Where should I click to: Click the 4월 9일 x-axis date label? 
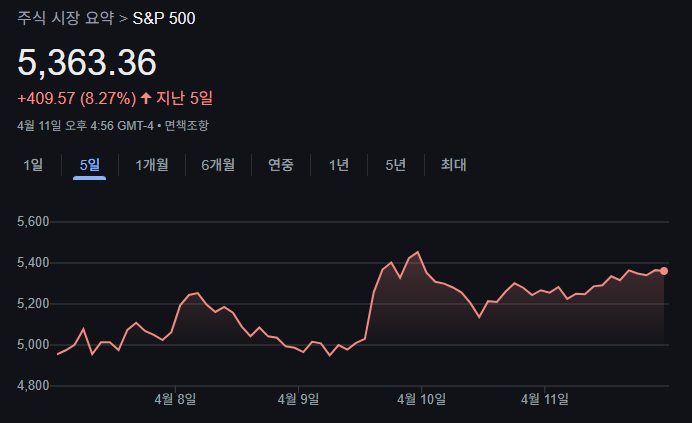[298, 400]
